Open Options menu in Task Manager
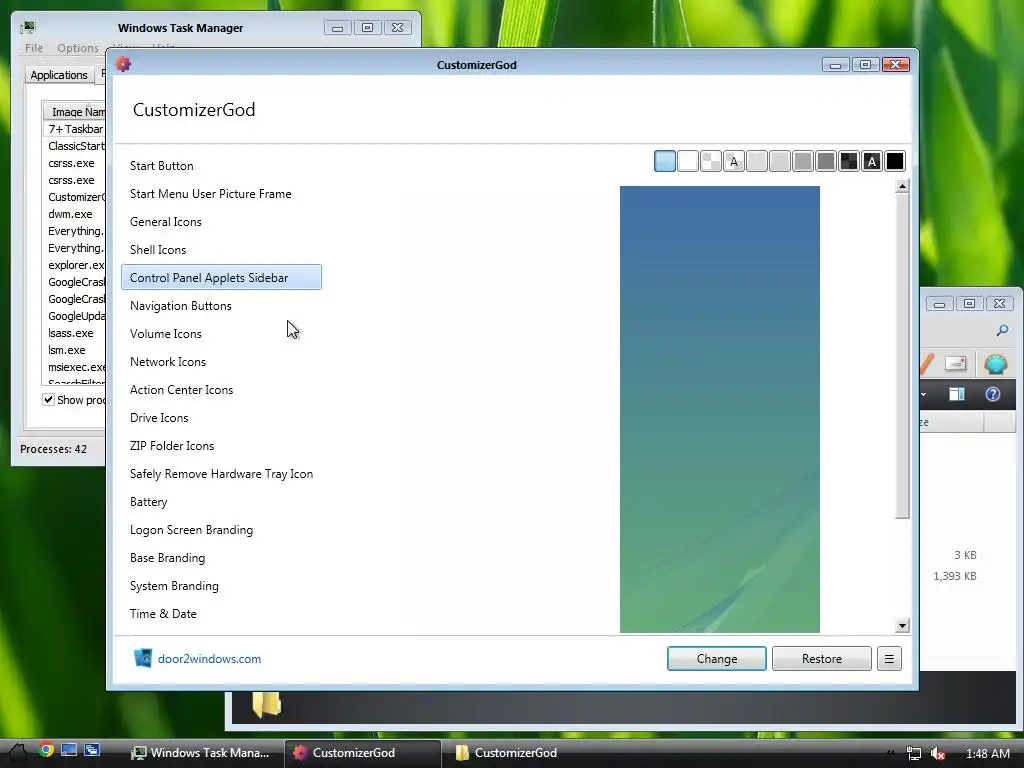 point(78,48)
